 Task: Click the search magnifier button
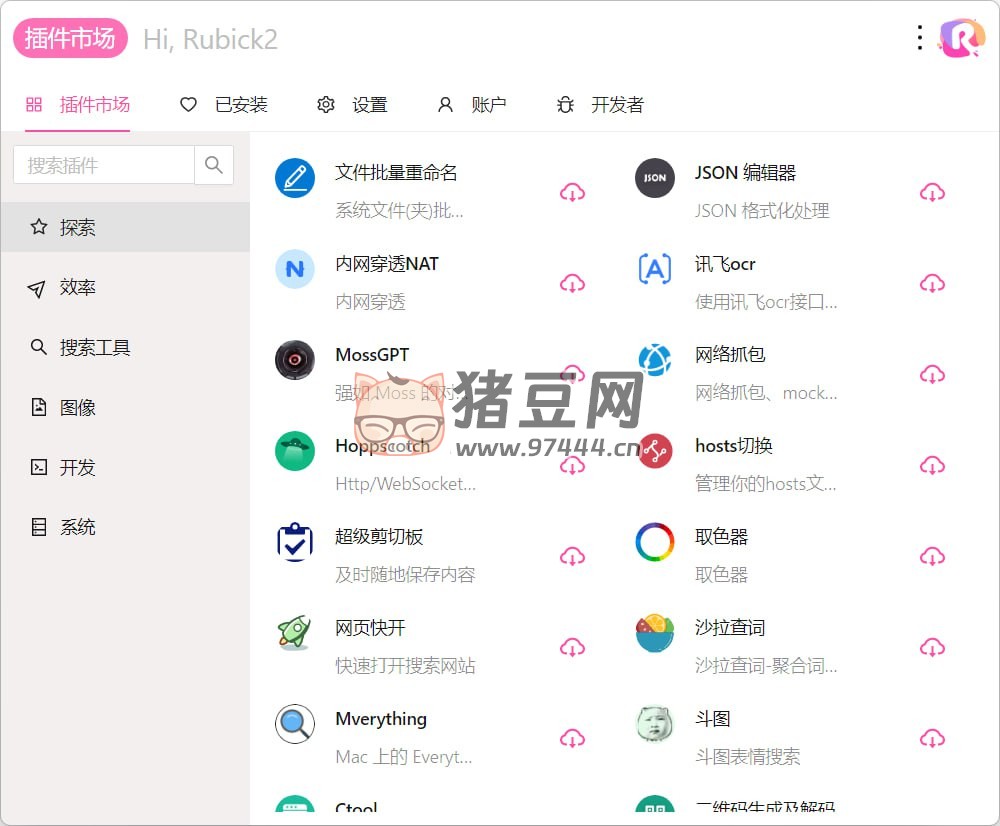214,165
